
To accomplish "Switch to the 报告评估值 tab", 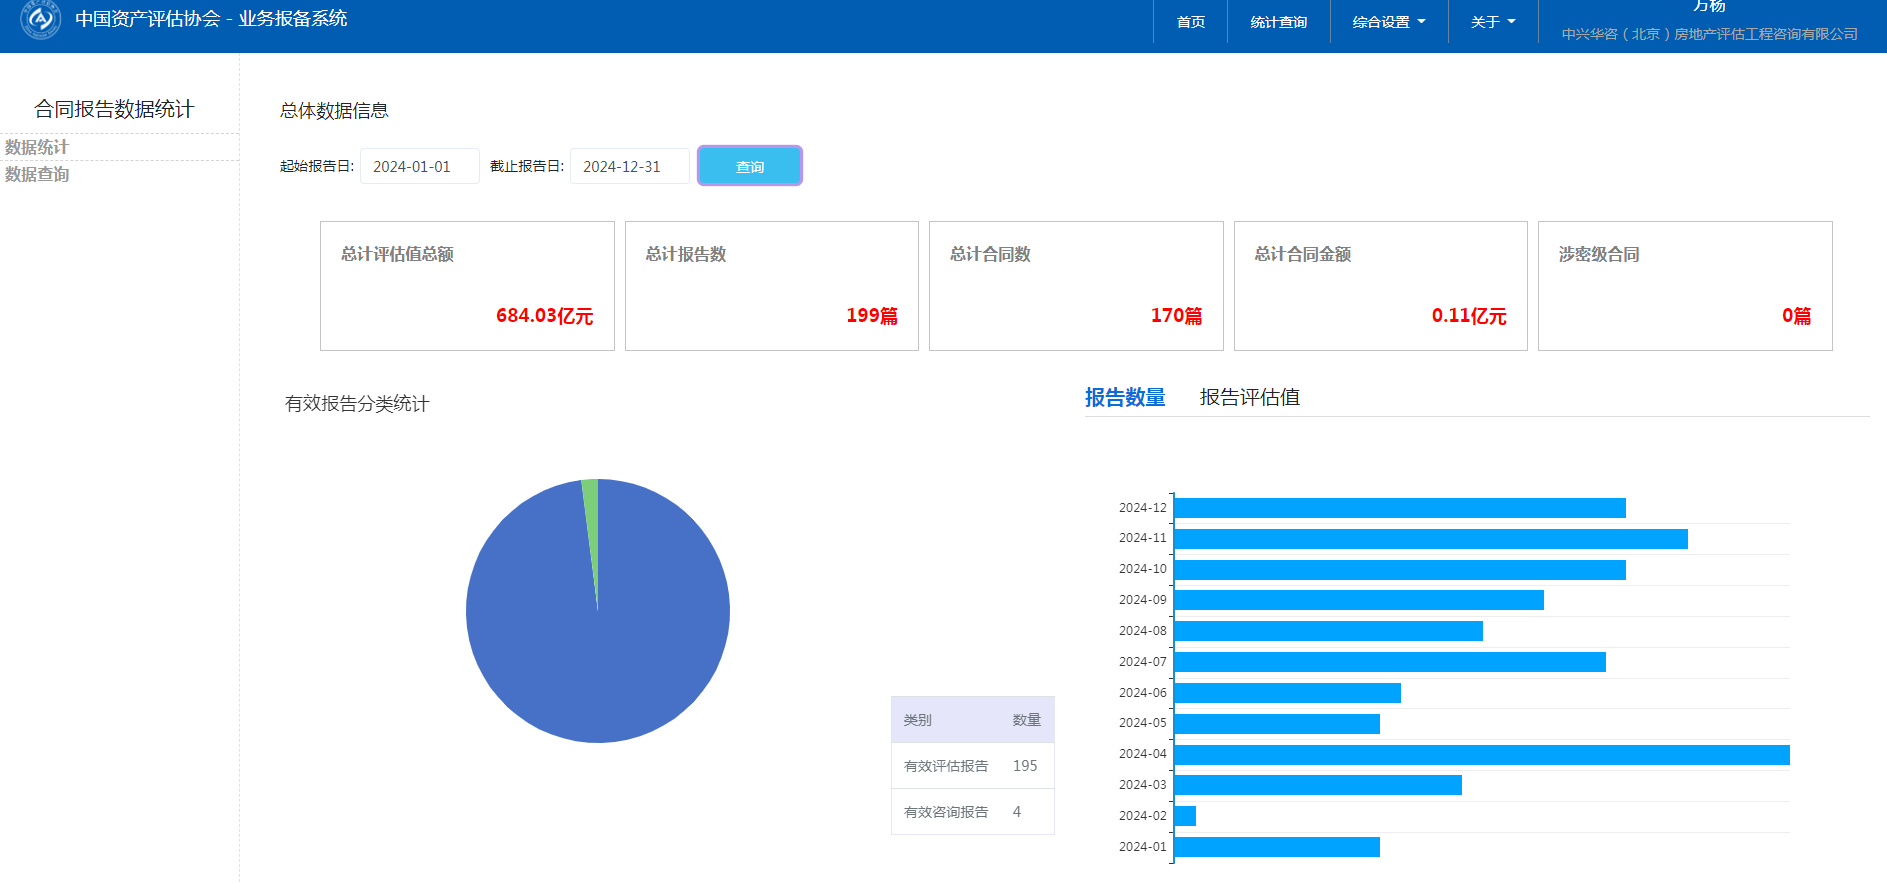I will (x=1249, y=397).
